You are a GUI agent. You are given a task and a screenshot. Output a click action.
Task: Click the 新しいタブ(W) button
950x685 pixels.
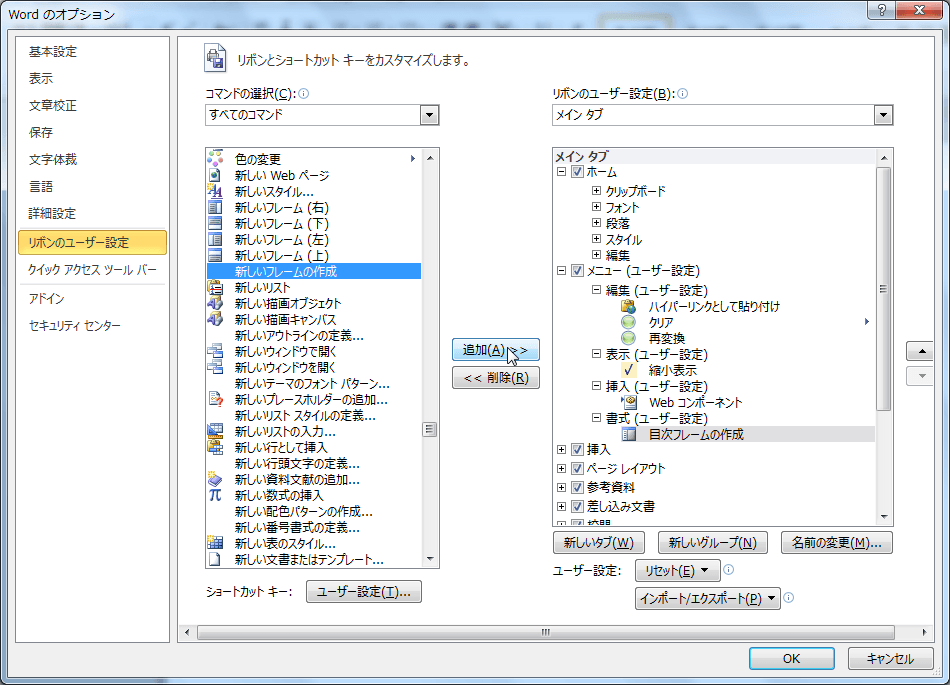[599, 542]
